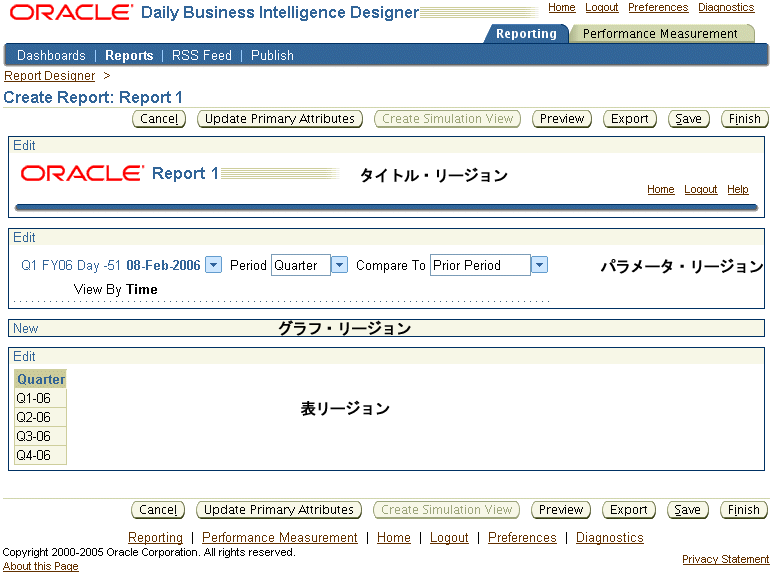Open the Report Designer breadcrumb link

(49, 75)
